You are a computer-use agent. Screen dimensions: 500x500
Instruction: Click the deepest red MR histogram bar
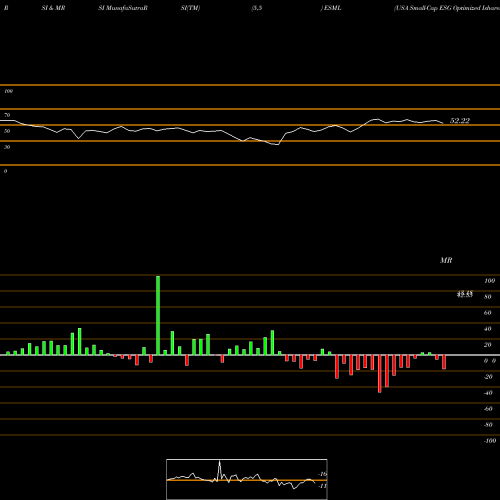coord(380,374)
